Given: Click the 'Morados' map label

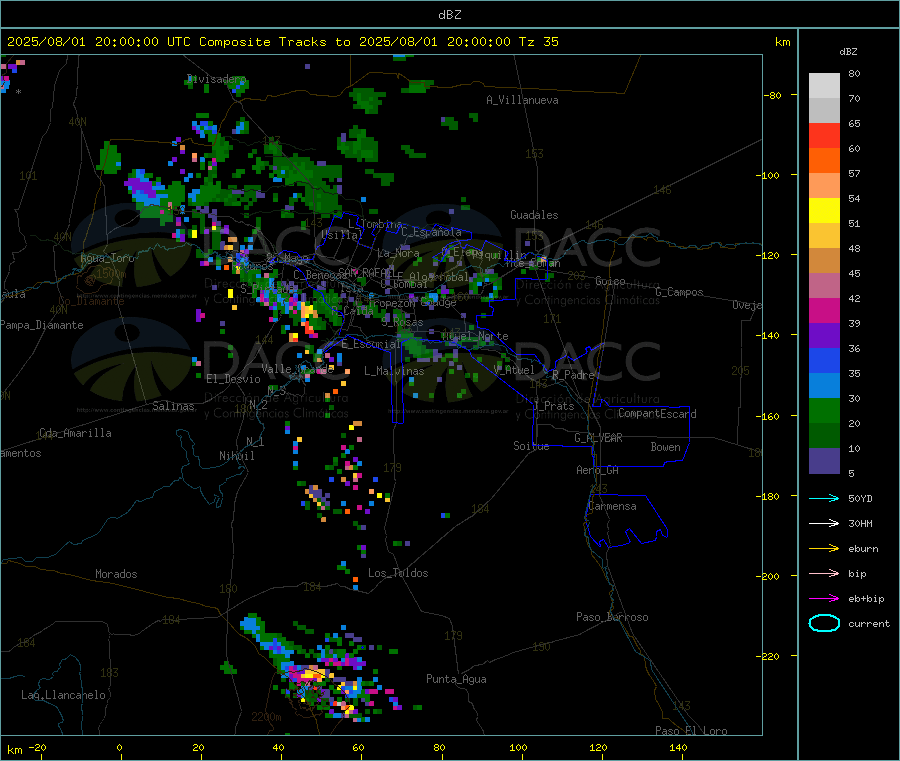Looking at the screenshot, I should click(x=117, y=574).
